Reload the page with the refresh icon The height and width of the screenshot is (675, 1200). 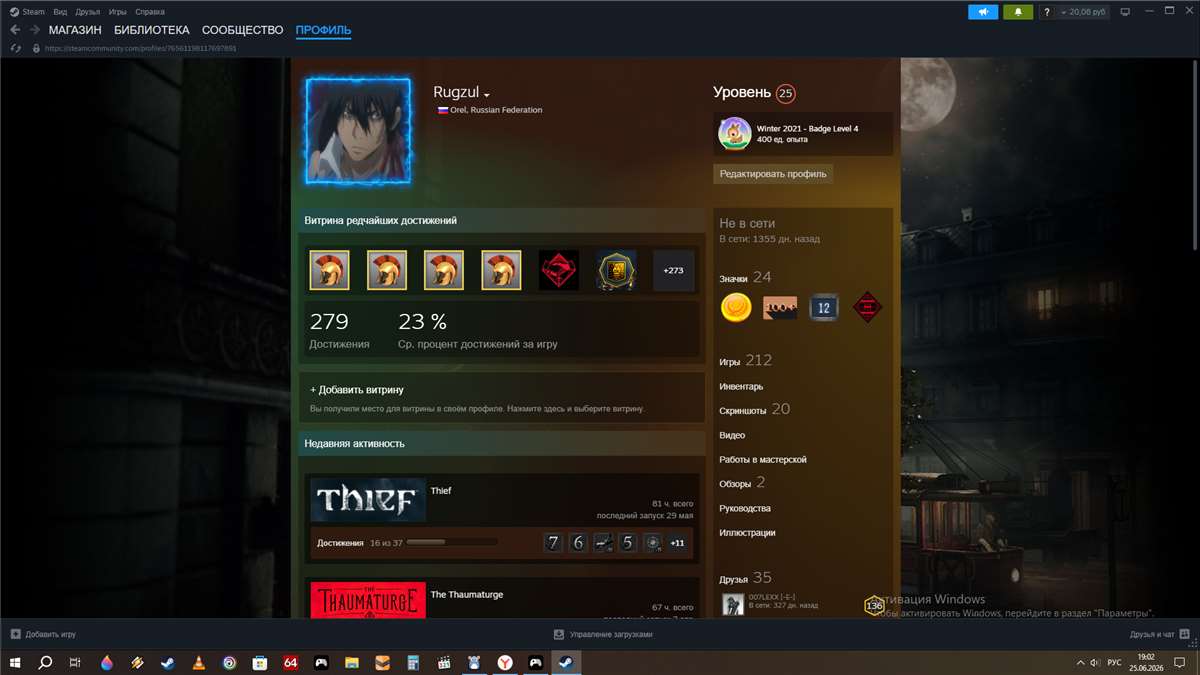(x=15, y=48)
